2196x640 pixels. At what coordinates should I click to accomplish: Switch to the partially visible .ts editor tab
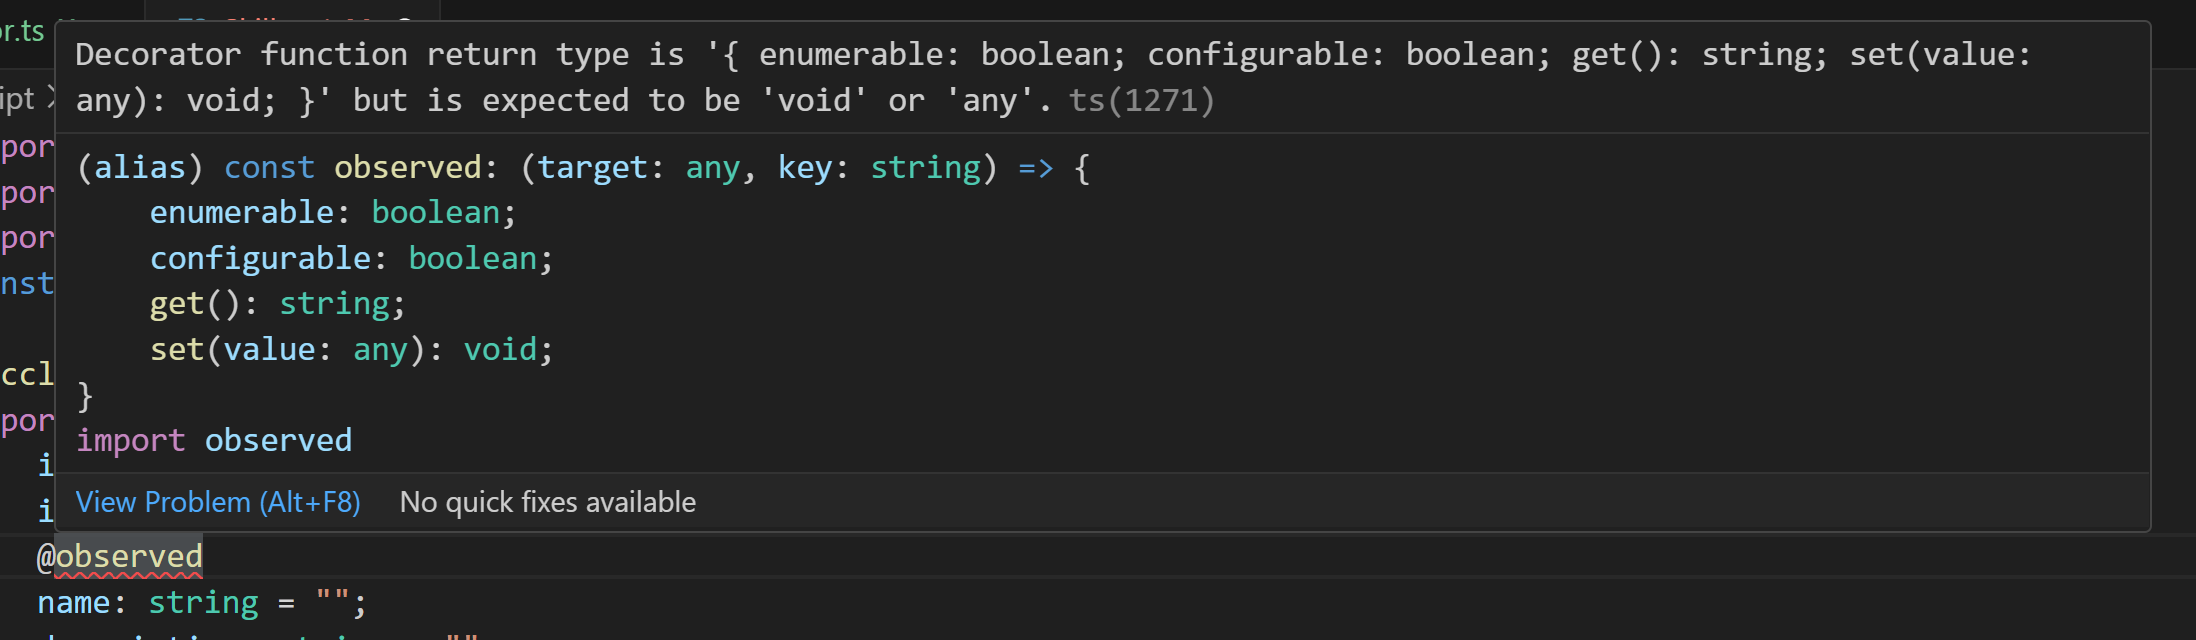(22, 32)
